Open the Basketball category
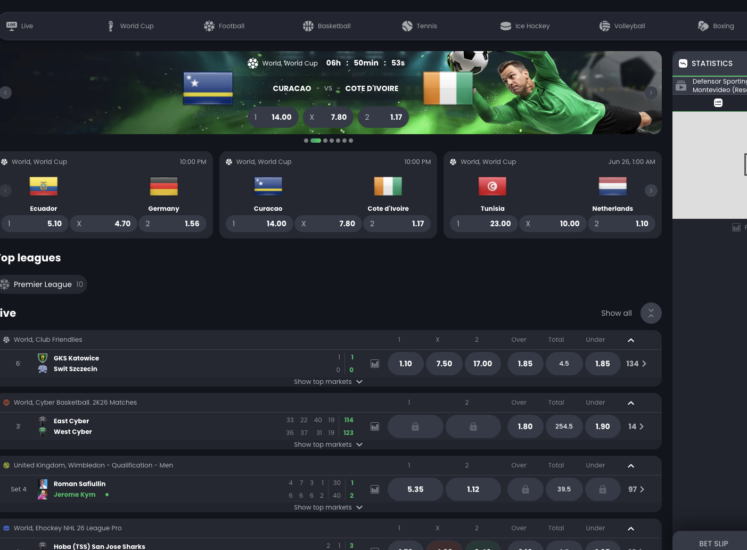This screenshot has height=550, width=747. 327,26
